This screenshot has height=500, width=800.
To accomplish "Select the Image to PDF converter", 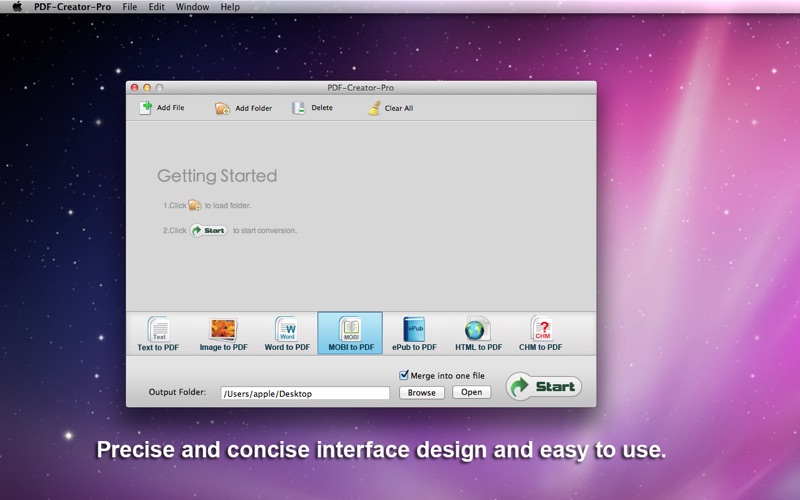I will click(x=223, y=334).
